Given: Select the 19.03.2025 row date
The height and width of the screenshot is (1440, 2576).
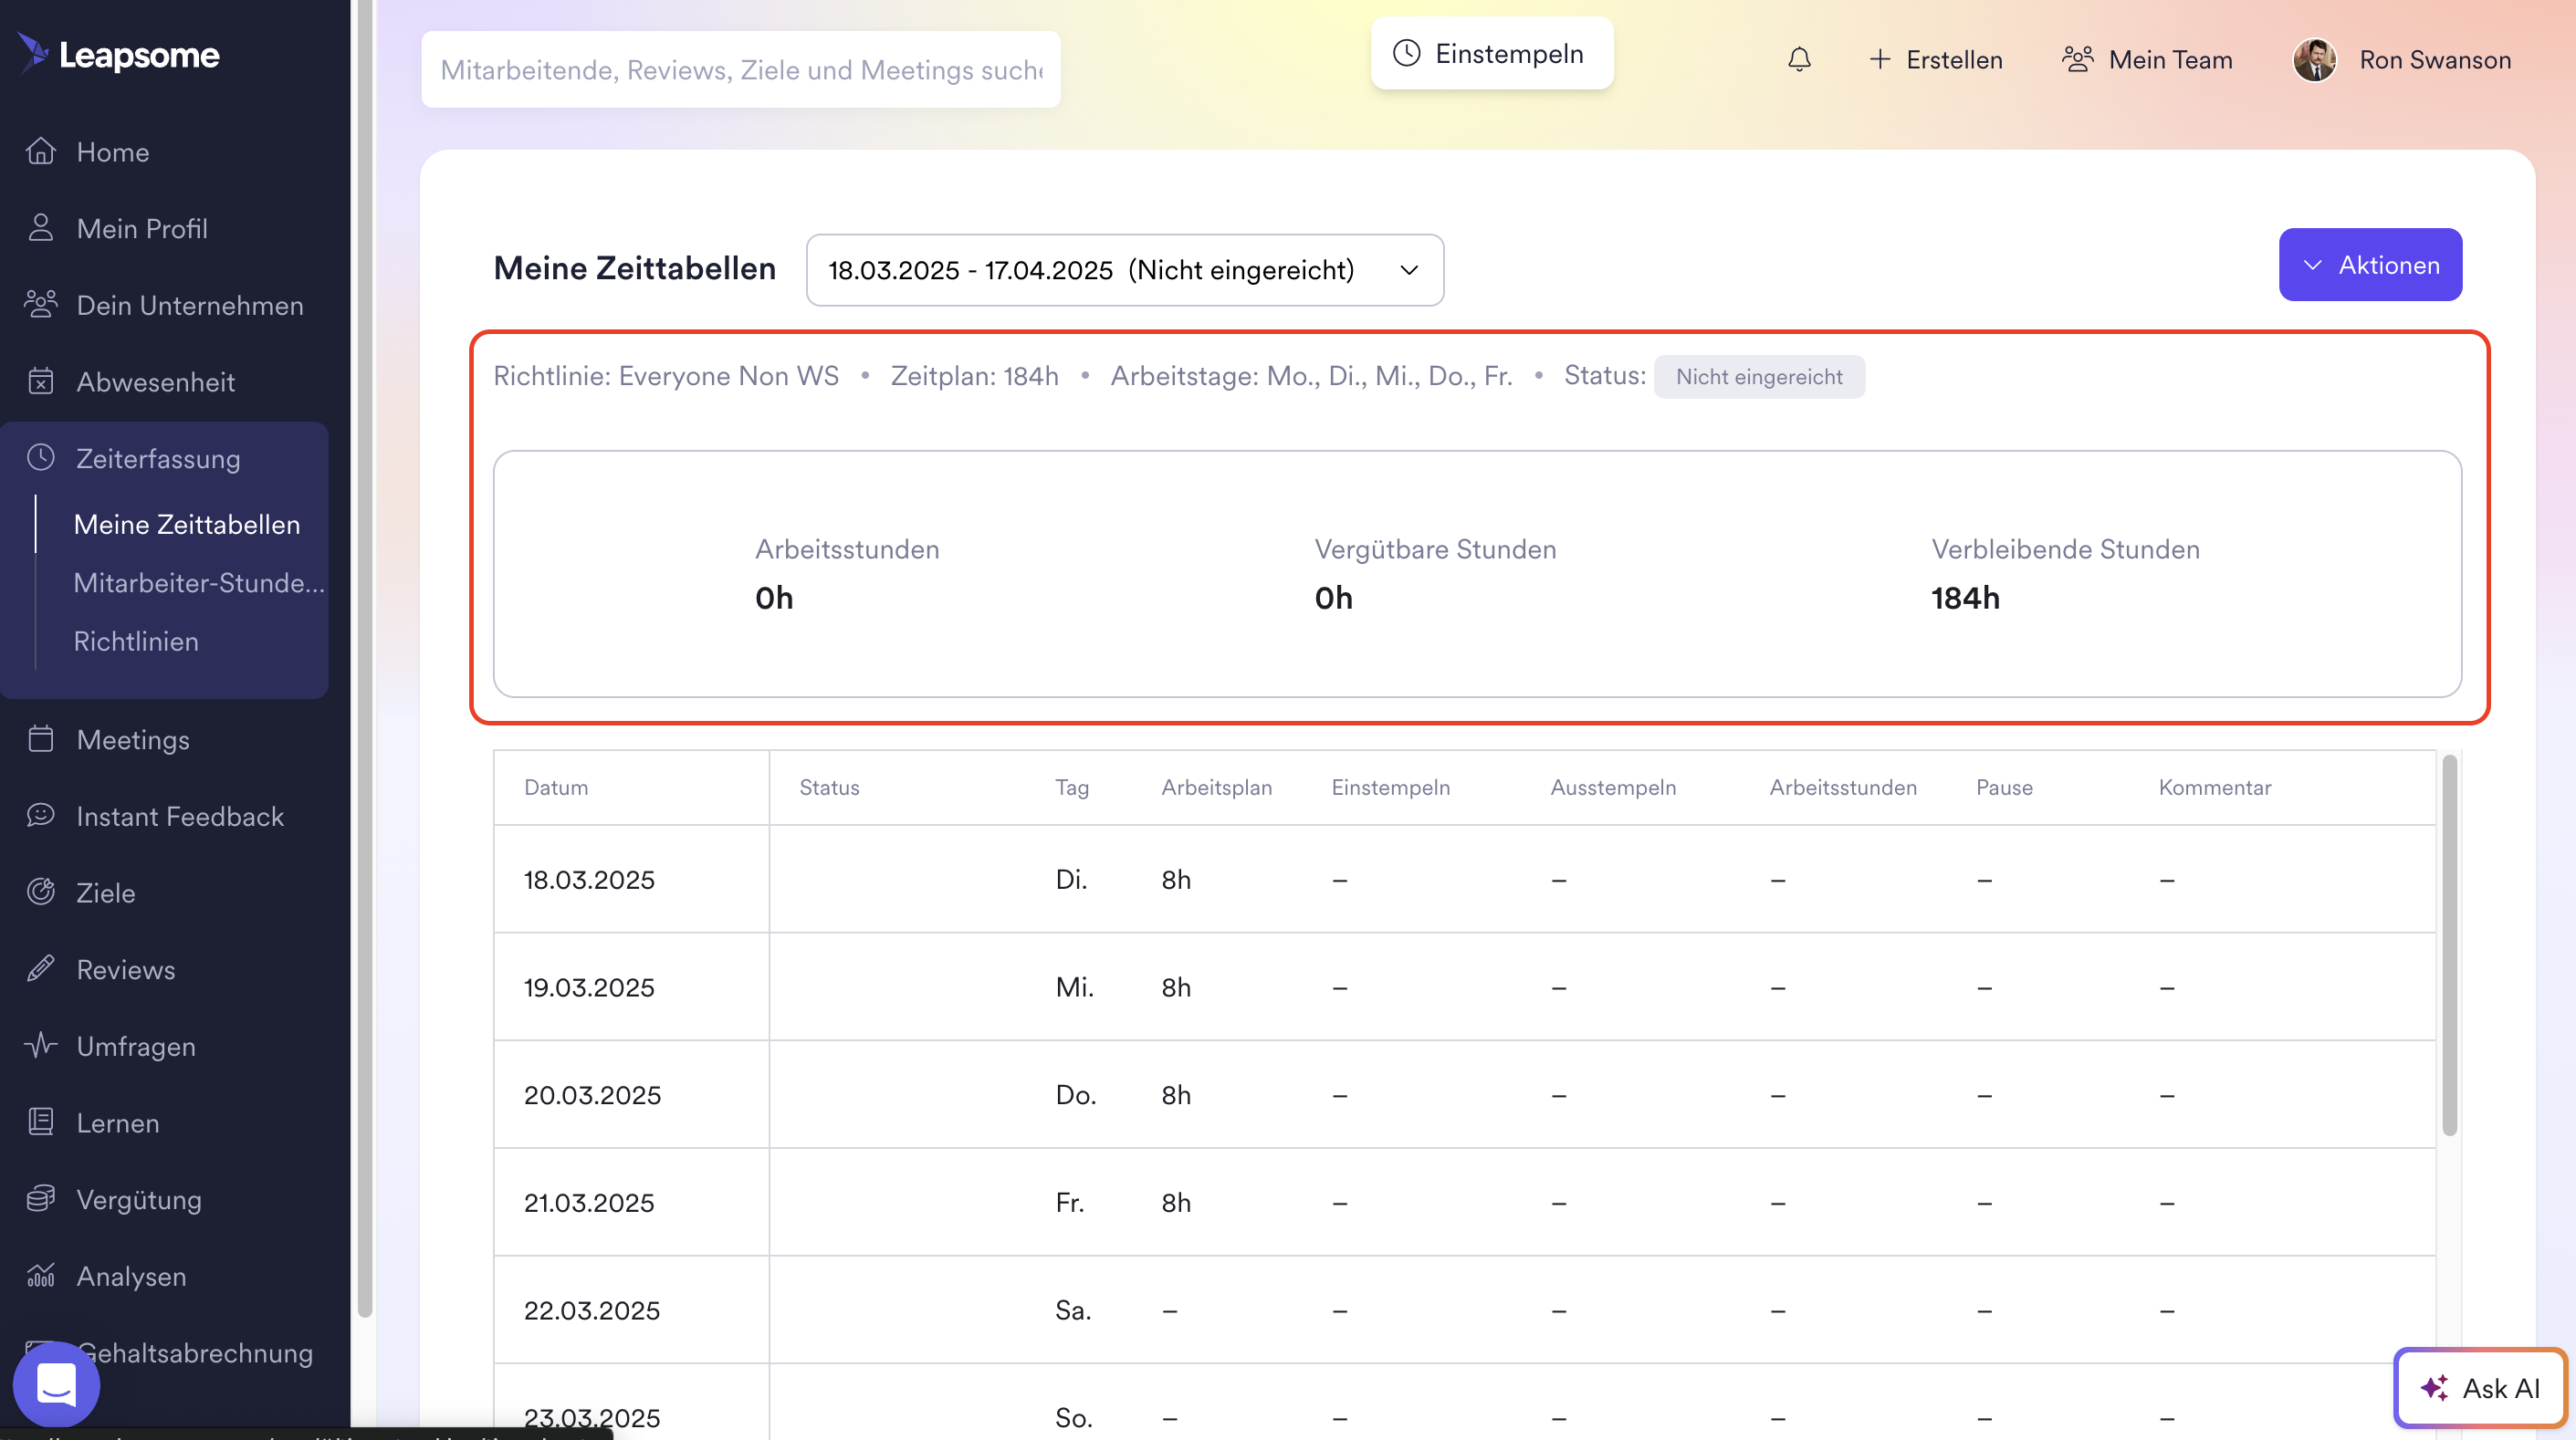Looking at the screenshot, I should 589,987.
